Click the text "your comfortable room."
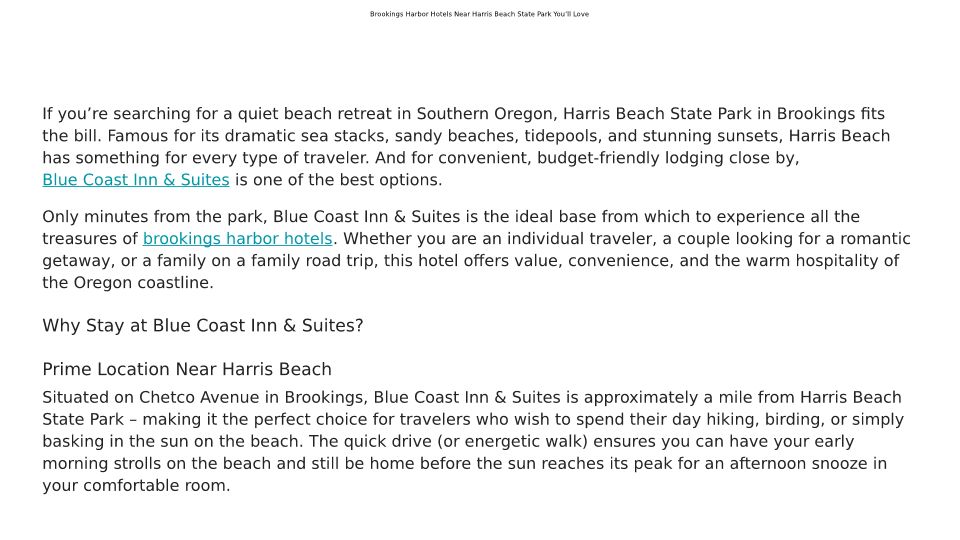 (136, 486)
